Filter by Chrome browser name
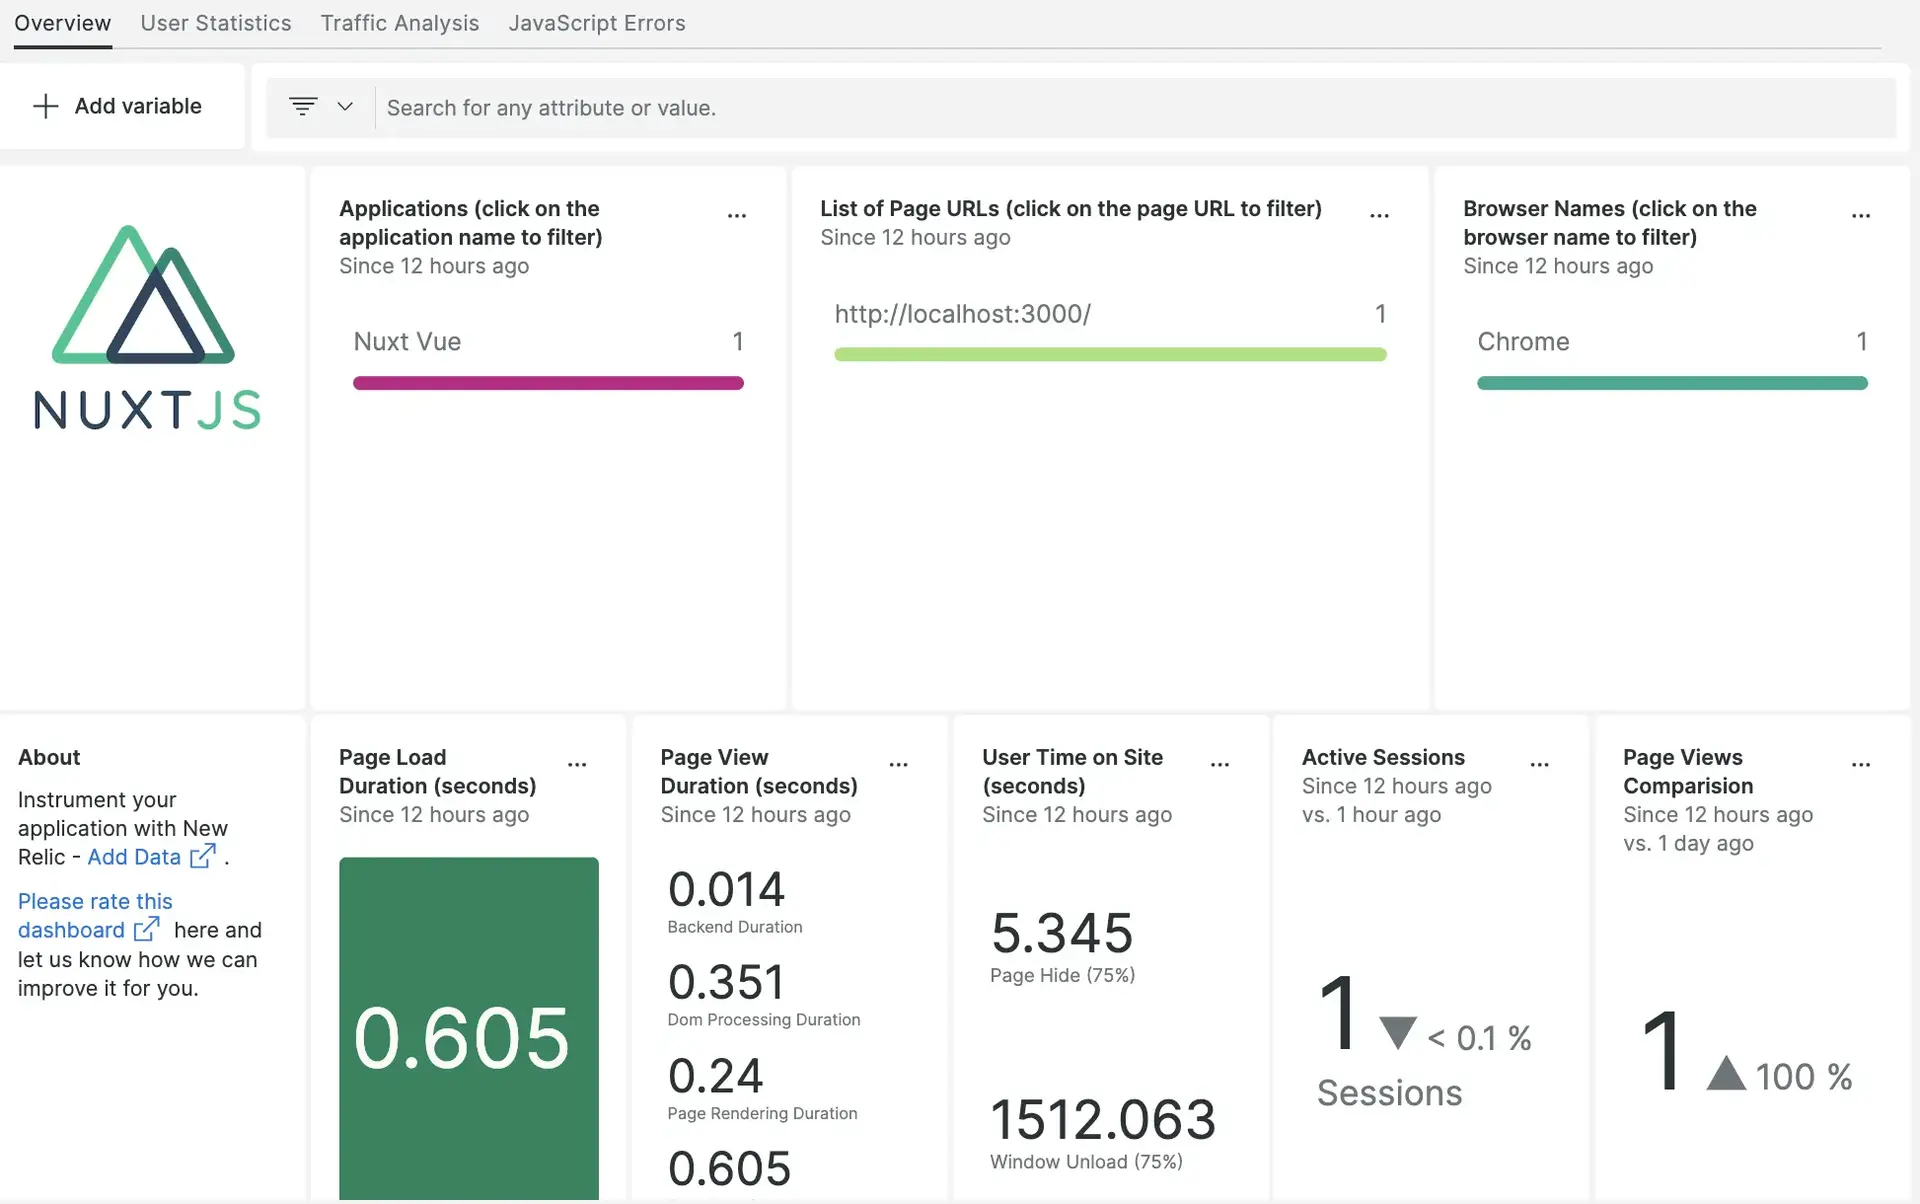Image resolution: width=1920 pixels, height=1204 pixels. coord(1522,342)
